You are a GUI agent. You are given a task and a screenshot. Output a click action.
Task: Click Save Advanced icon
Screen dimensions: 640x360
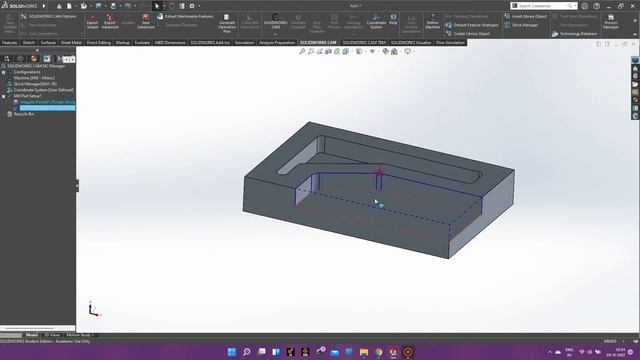(x=146, y=21)
